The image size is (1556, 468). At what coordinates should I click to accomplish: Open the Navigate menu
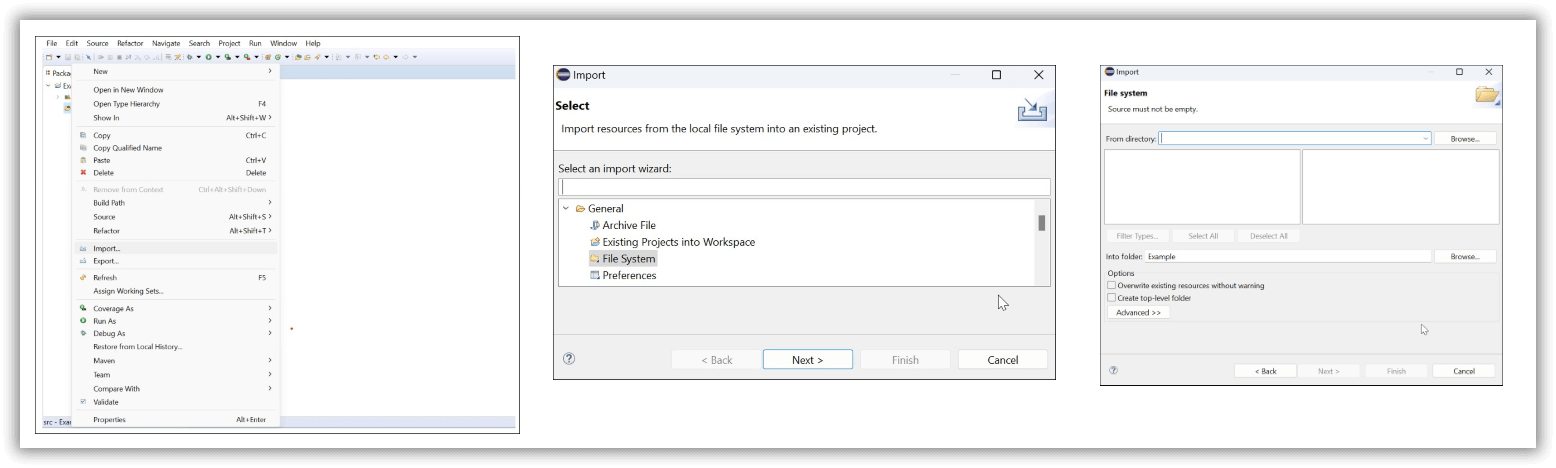[167, 43]
